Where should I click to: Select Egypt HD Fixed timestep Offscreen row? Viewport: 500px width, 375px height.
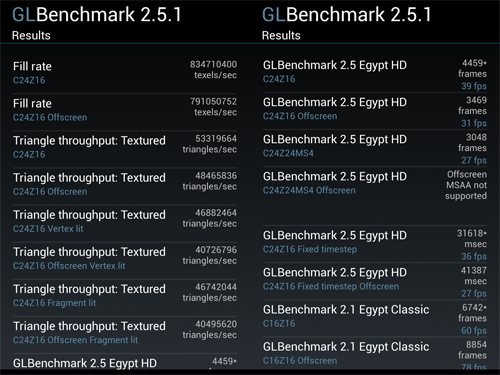point(375,281)
